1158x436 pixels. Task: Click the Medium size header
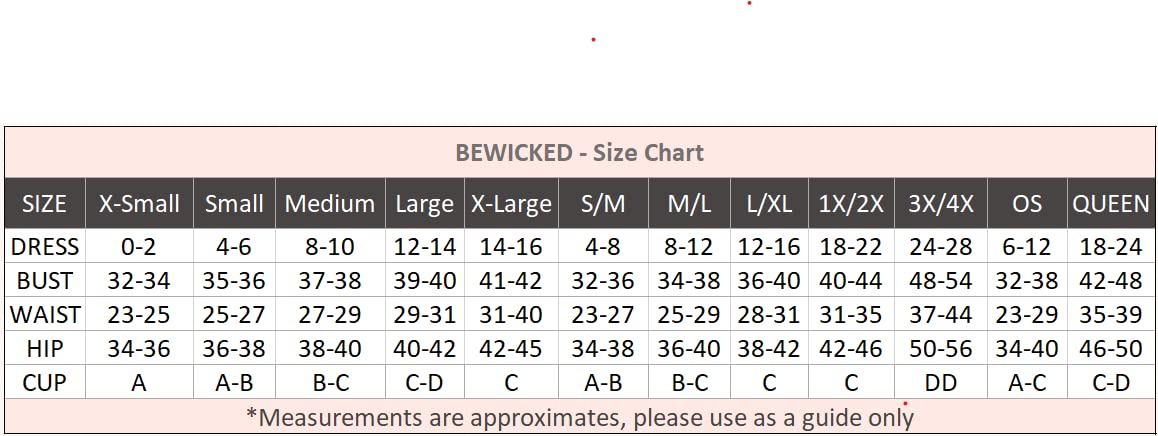tap(329, 204)
